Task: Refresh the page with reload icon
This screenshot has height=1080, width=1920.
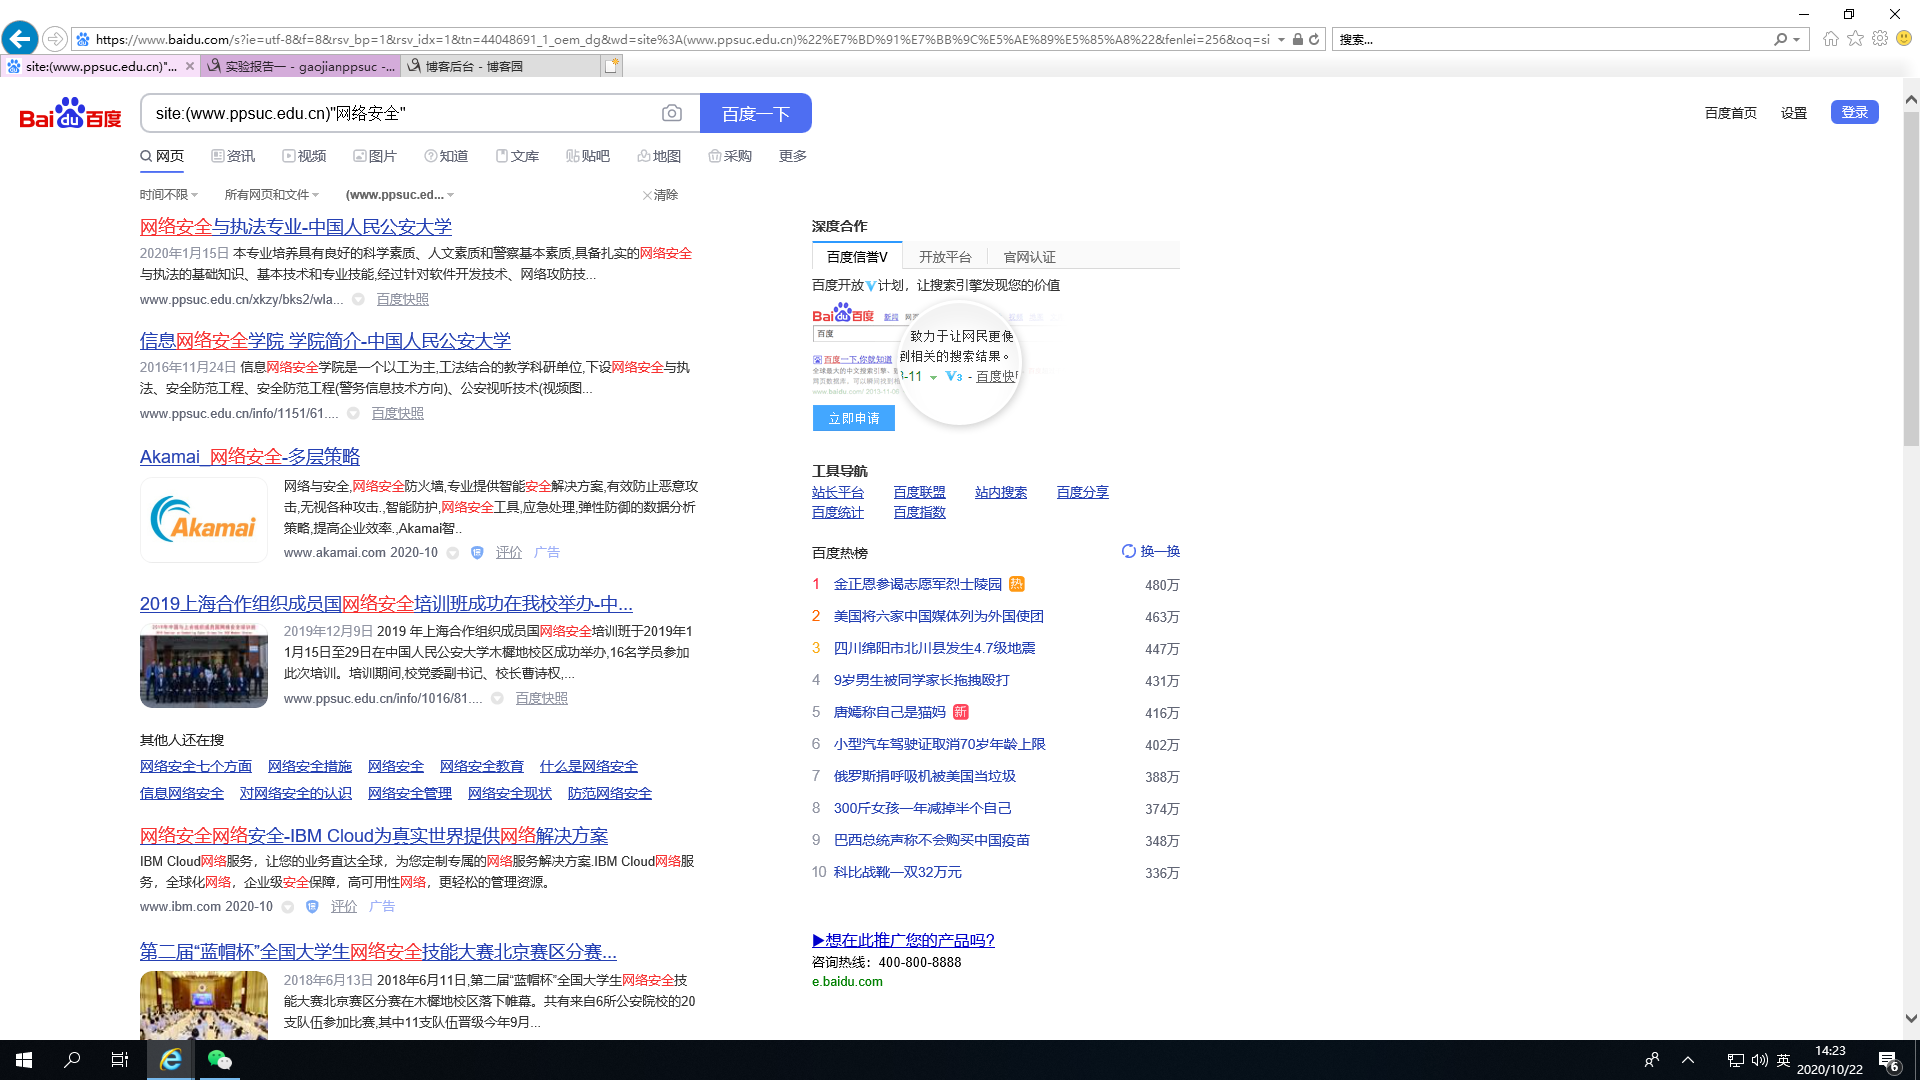Action: [1314, 40]
